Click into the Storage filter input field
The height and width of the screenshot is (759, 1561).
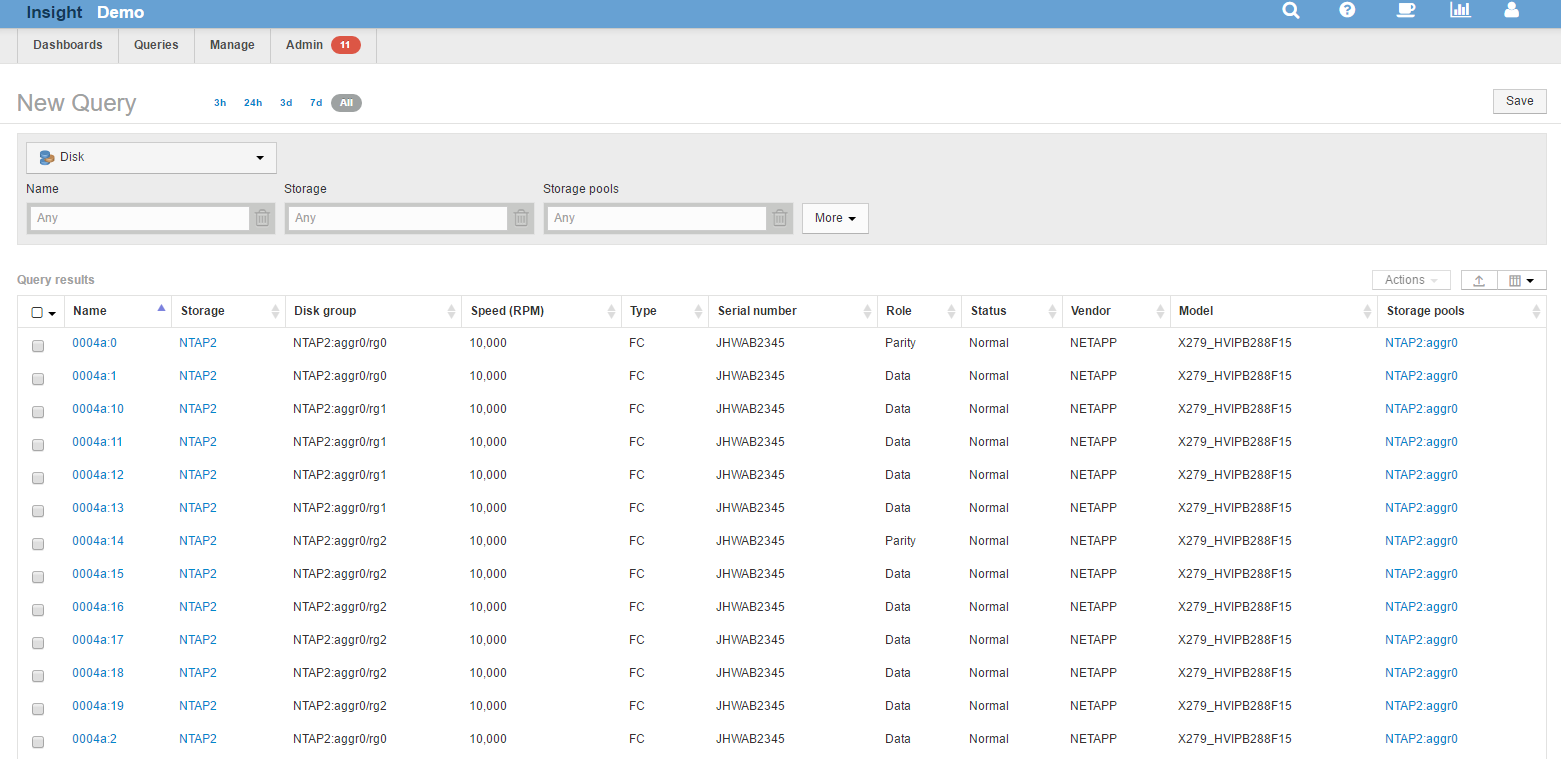[397, 218]
